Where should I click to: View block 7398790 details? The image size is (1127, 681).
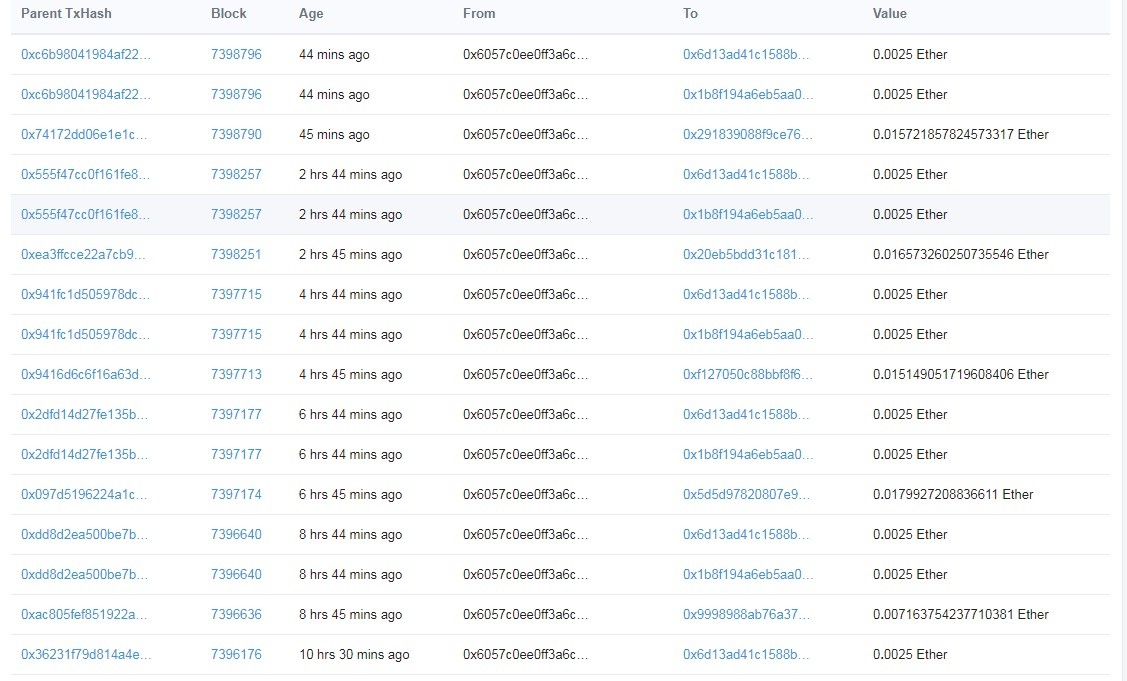coord(236,134)
